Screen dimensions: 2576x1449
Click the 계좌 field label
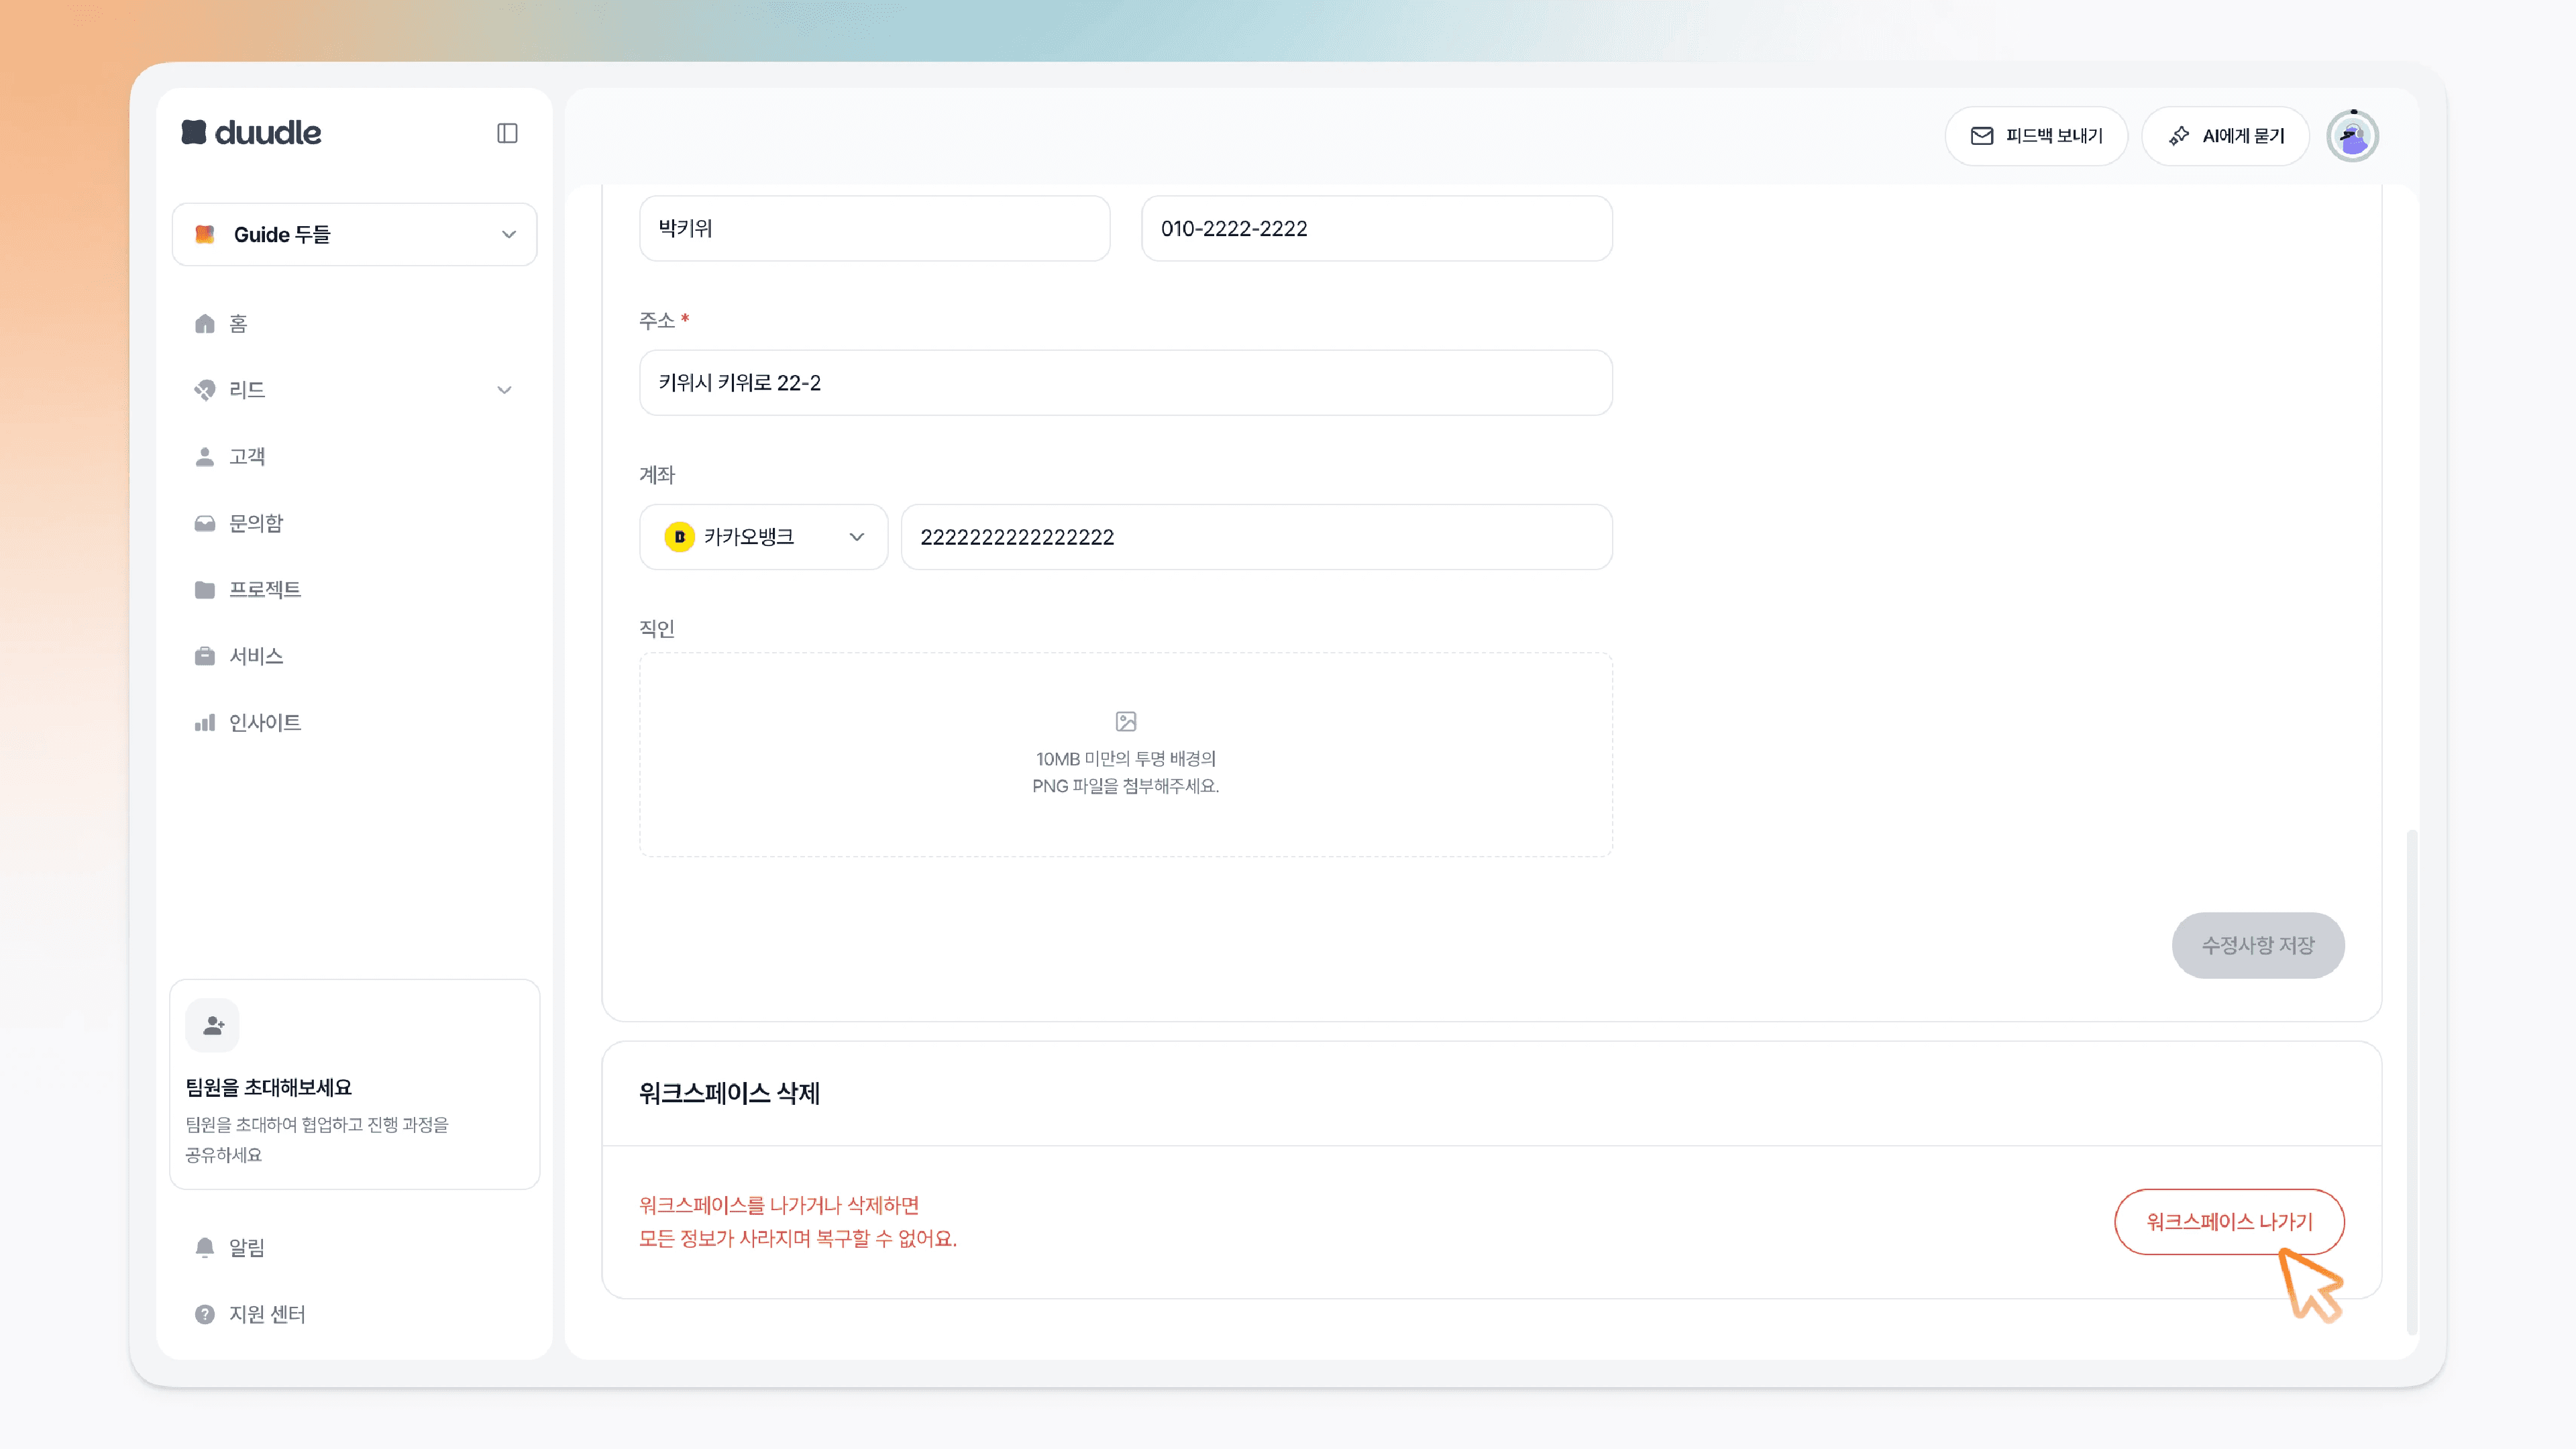pos(657,475)
